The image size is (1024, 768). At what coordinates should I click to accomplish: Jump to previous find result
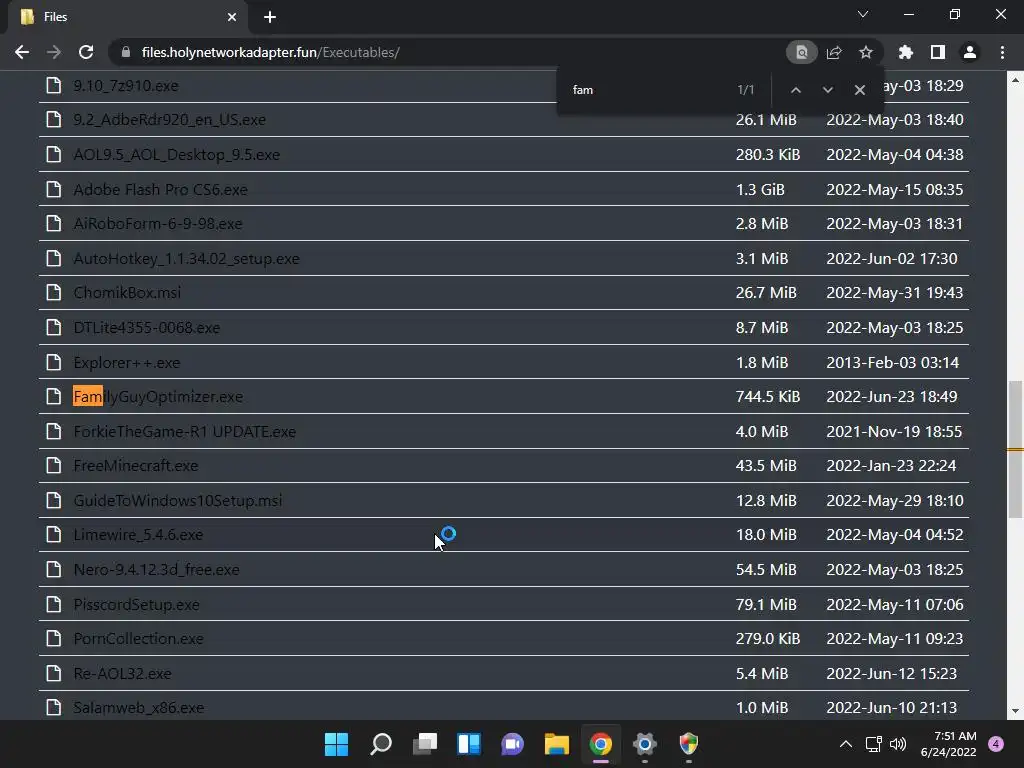(795, 90)
